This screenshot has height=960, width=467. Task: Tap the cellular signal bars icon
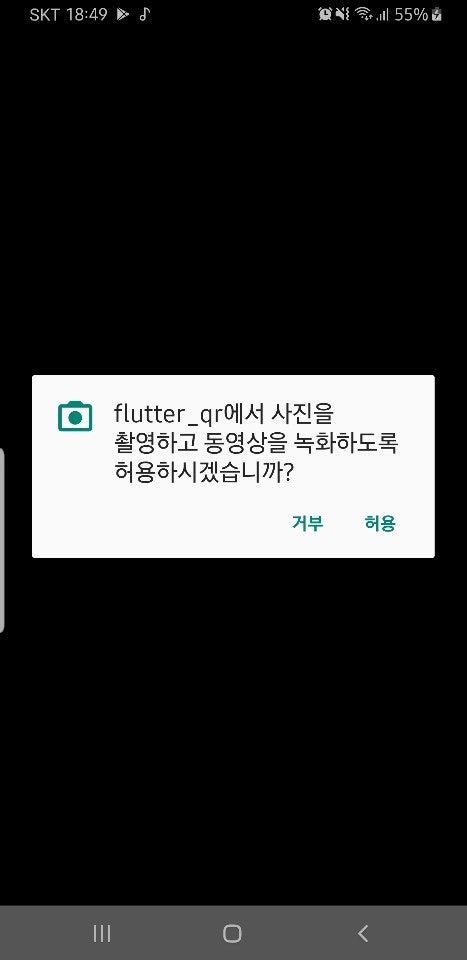point(383,15)
